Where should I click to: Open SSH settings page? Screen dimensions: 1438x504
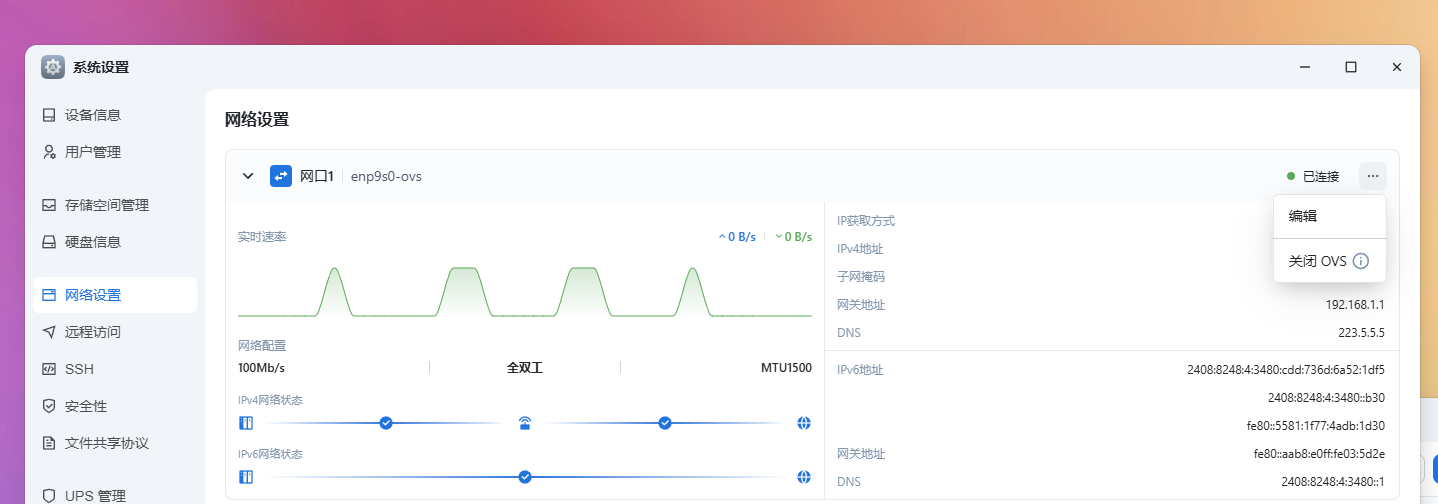pyautogui.click(x=79, y=369)
